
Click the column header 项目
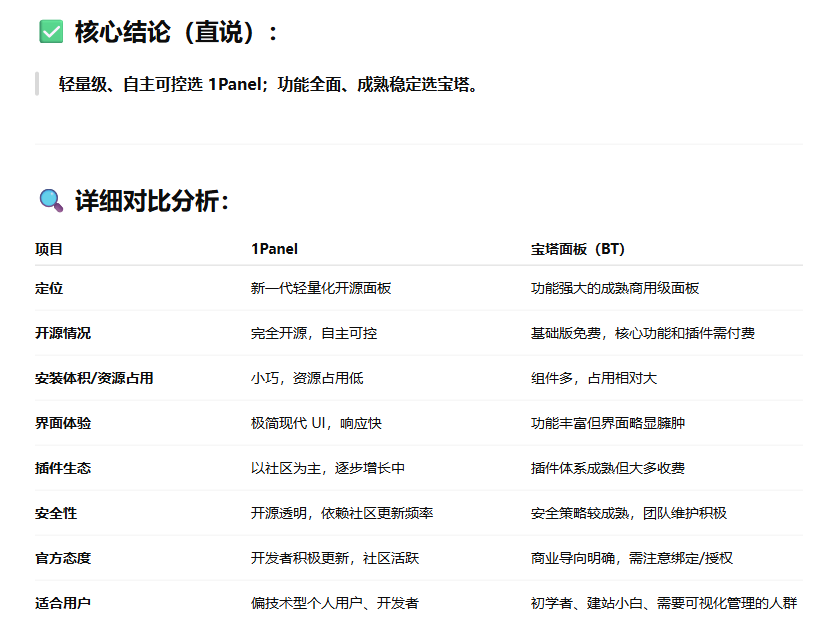[x=49, y=249]
